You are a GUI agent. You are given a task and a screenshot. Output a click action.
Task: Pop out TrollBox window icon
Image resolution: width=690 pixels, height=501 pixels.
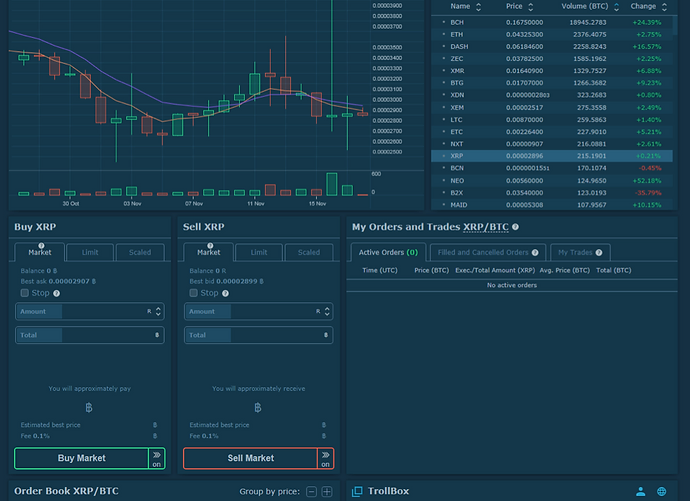point(357,491)
